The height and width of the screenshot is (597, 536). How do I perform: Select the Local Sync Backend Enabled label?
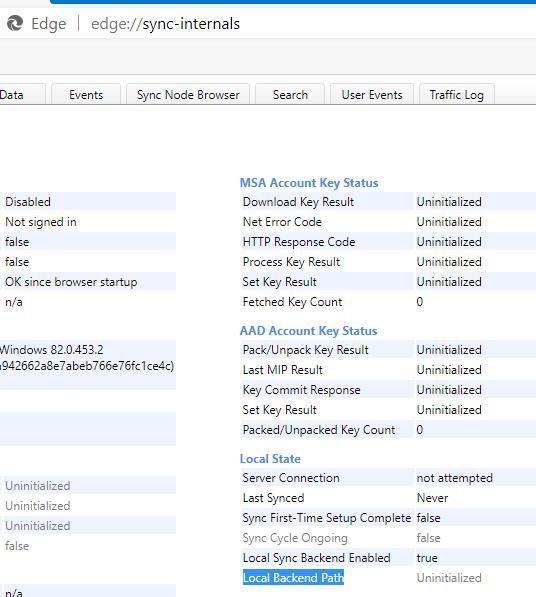(x=316, y=558)
